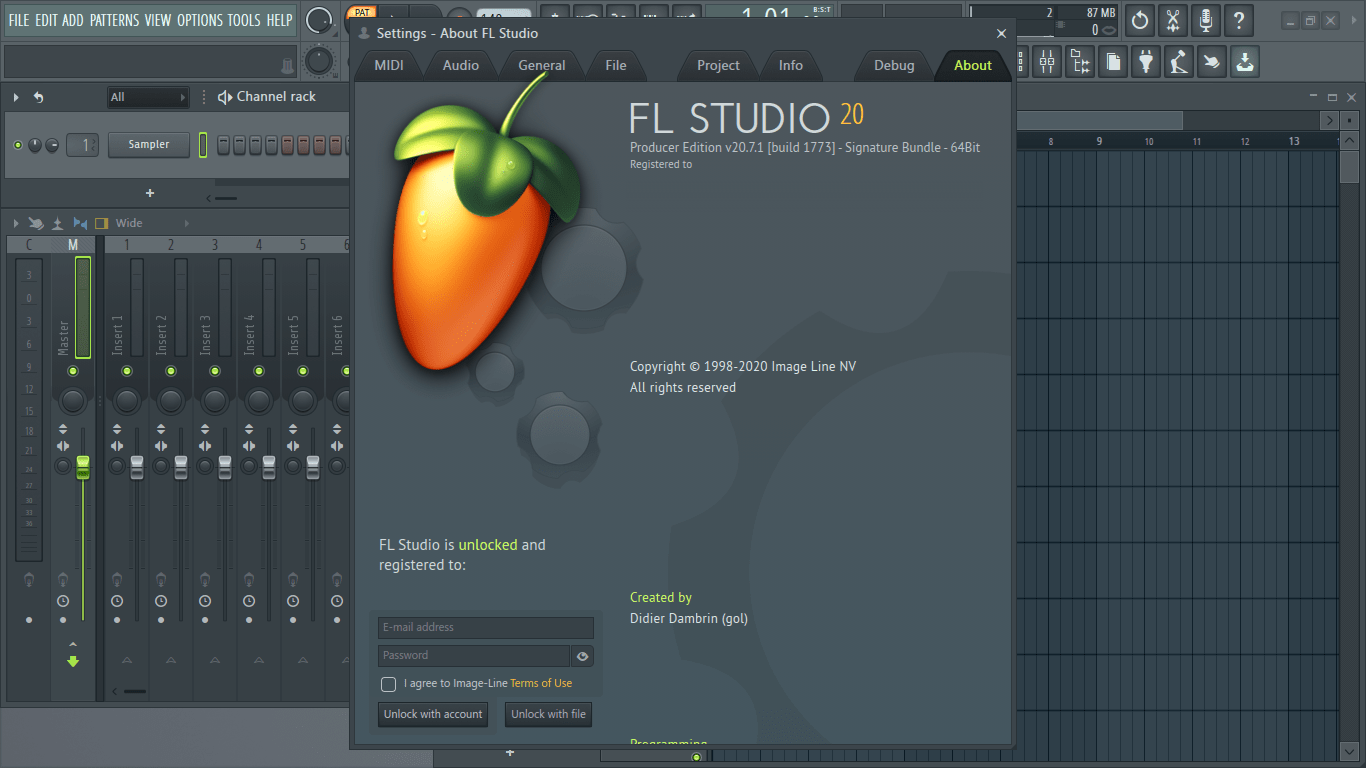Click the mixer multi-touch hand icon
This screenshot has height=768, width=1366.
click(x=36, y=223)
